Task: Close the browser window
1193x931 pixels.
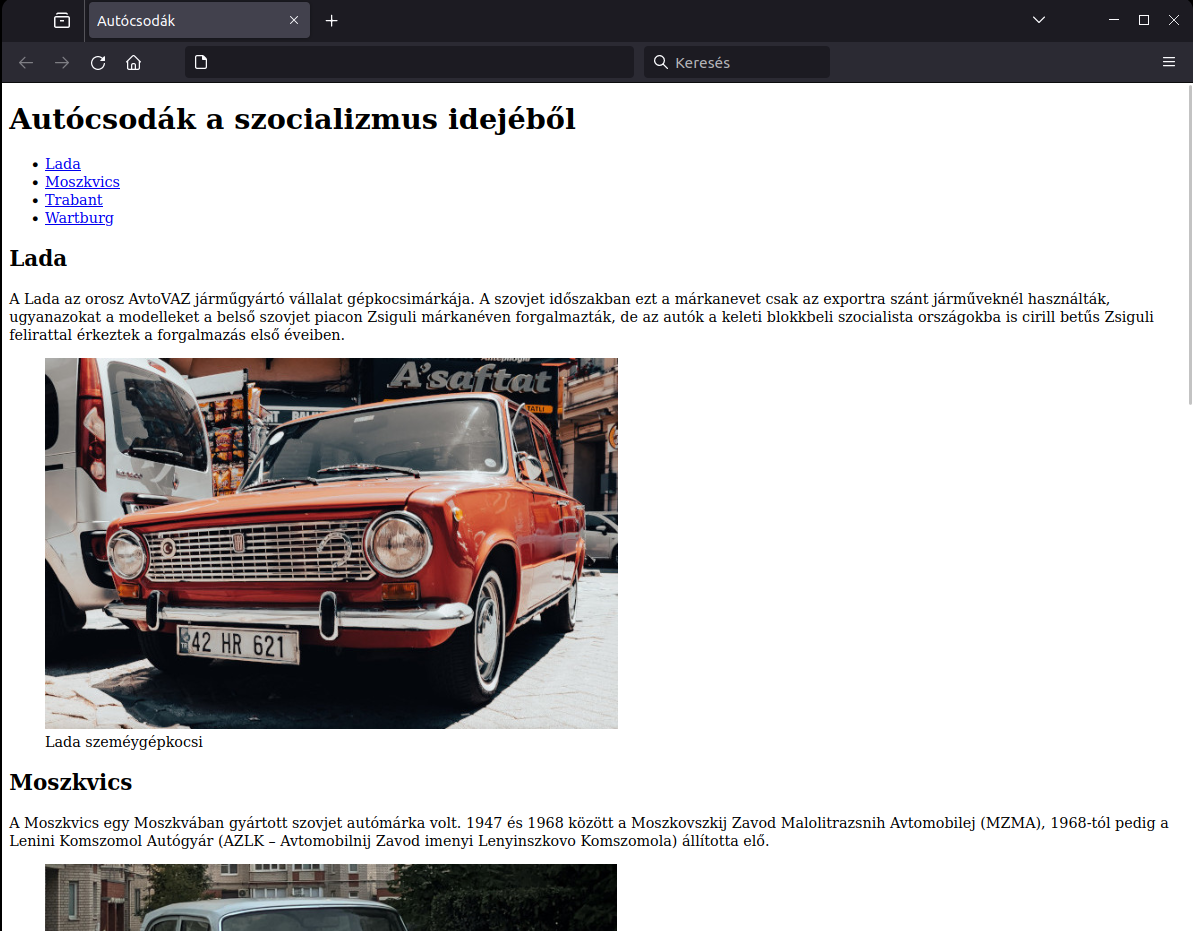Action: pos(1173,20)
